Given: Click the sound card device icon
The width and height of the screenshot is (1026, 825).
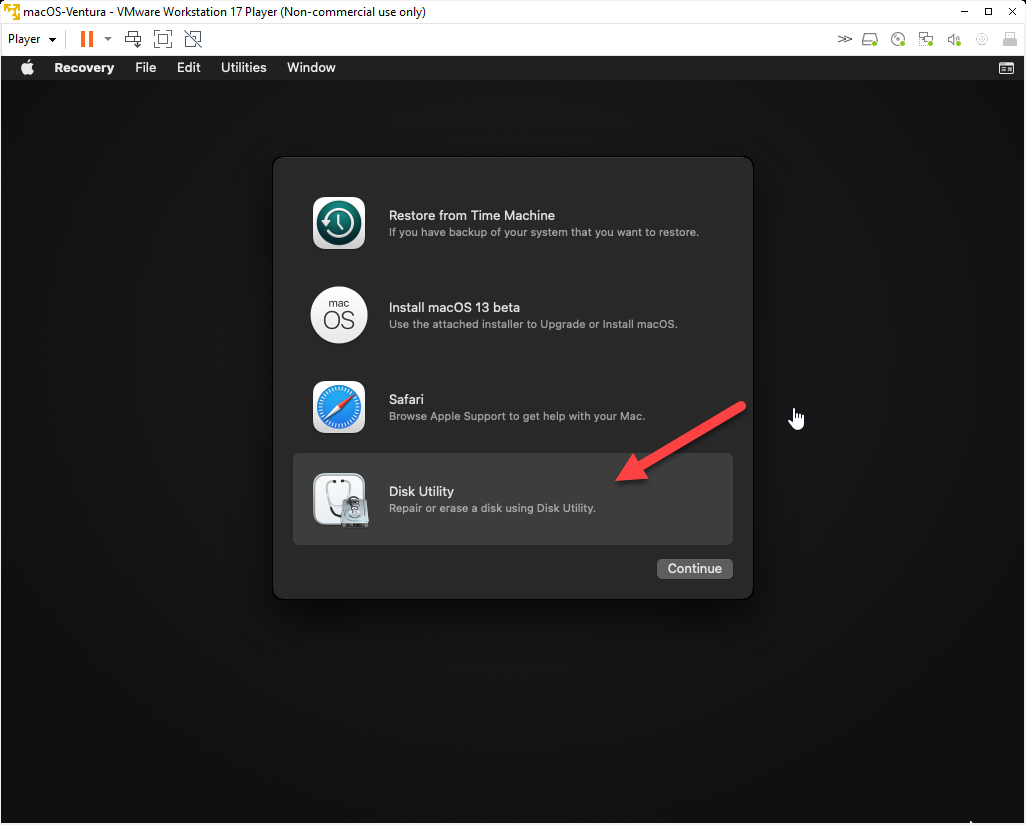Looking at the screenshot, I should tap(954, 39).
